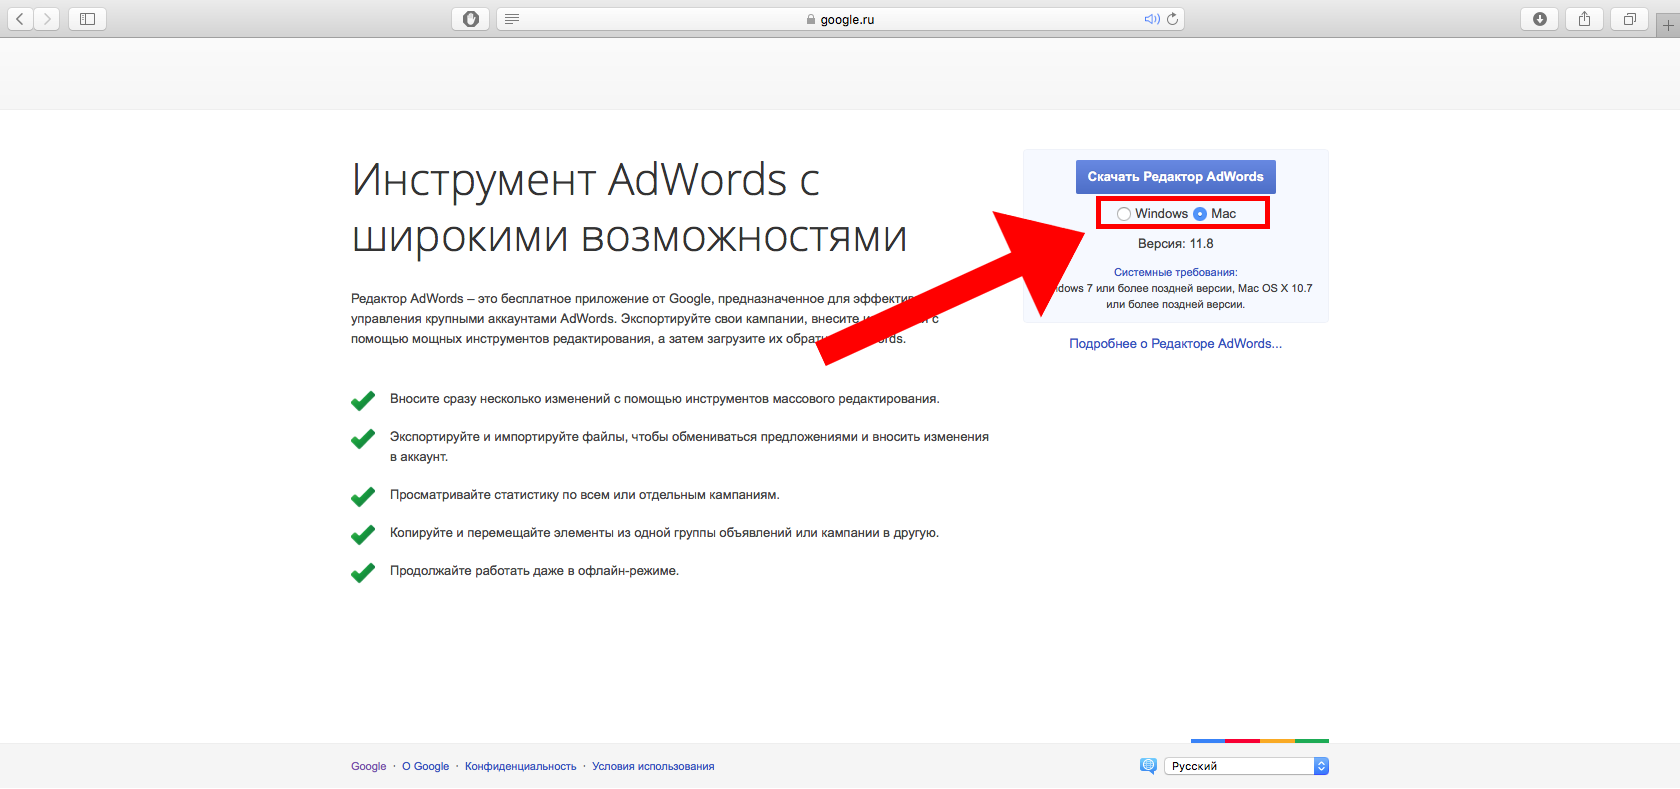
Task: Click the Версия: 11.8 text
Action: click(1175, 244)
